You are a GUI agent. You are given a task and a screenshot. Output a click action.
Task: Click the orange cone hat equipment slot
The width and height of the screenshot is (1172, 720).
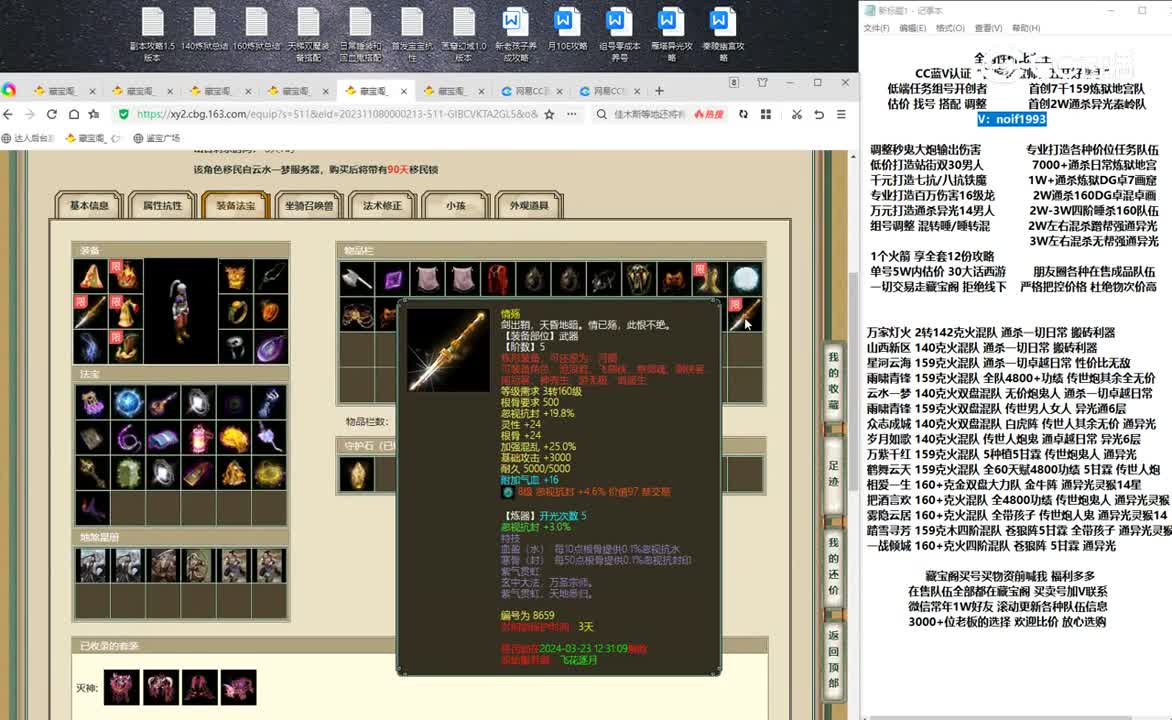click(x=91, y=276)
